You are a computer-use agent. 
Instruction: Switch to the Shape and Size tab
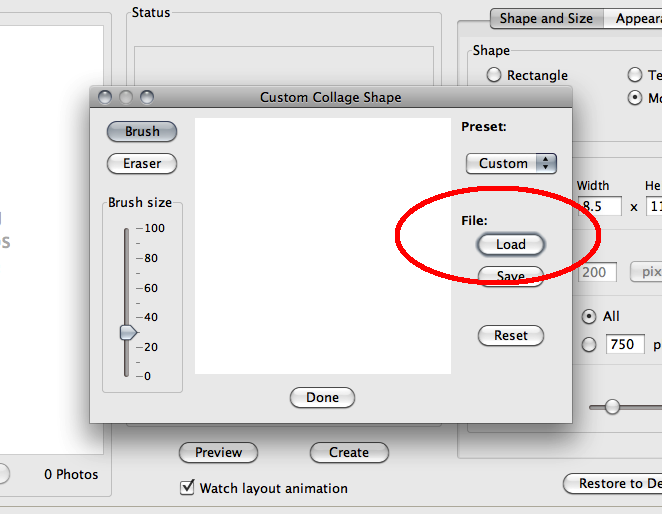click(547, 19)
